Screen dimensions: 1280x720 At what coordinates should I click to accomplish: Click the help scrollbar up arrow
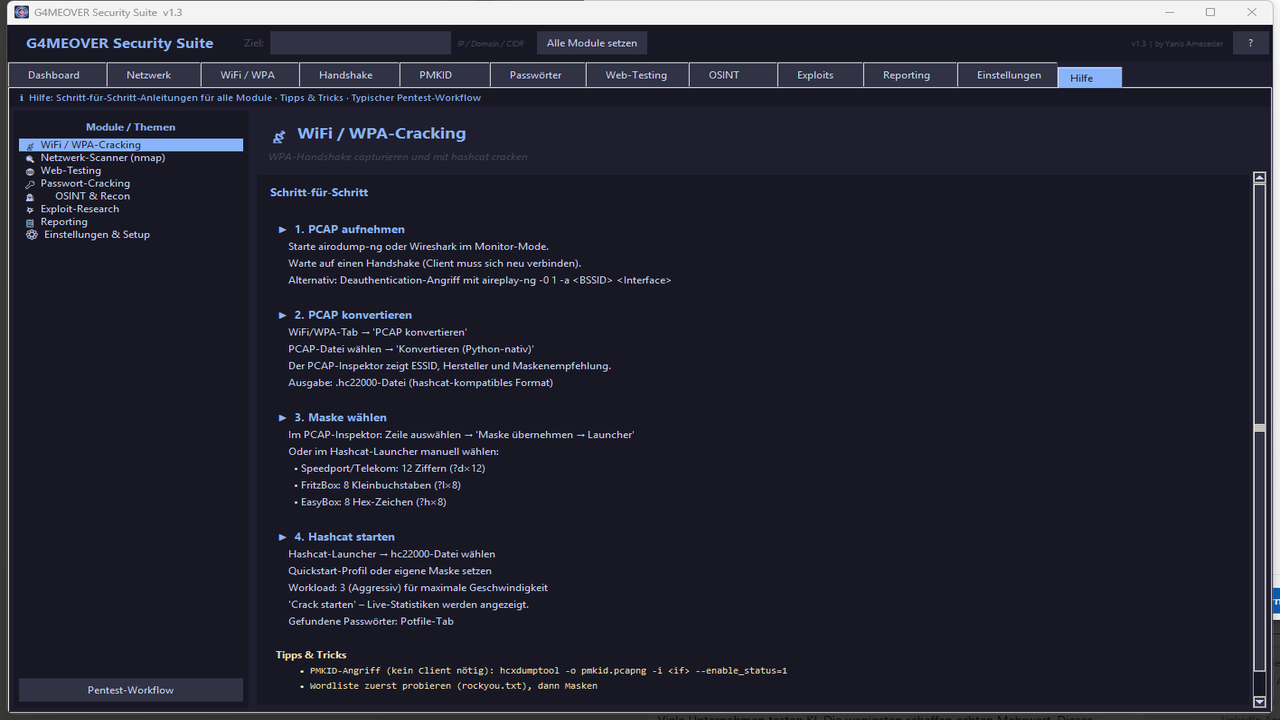(x=1259, y=178)
